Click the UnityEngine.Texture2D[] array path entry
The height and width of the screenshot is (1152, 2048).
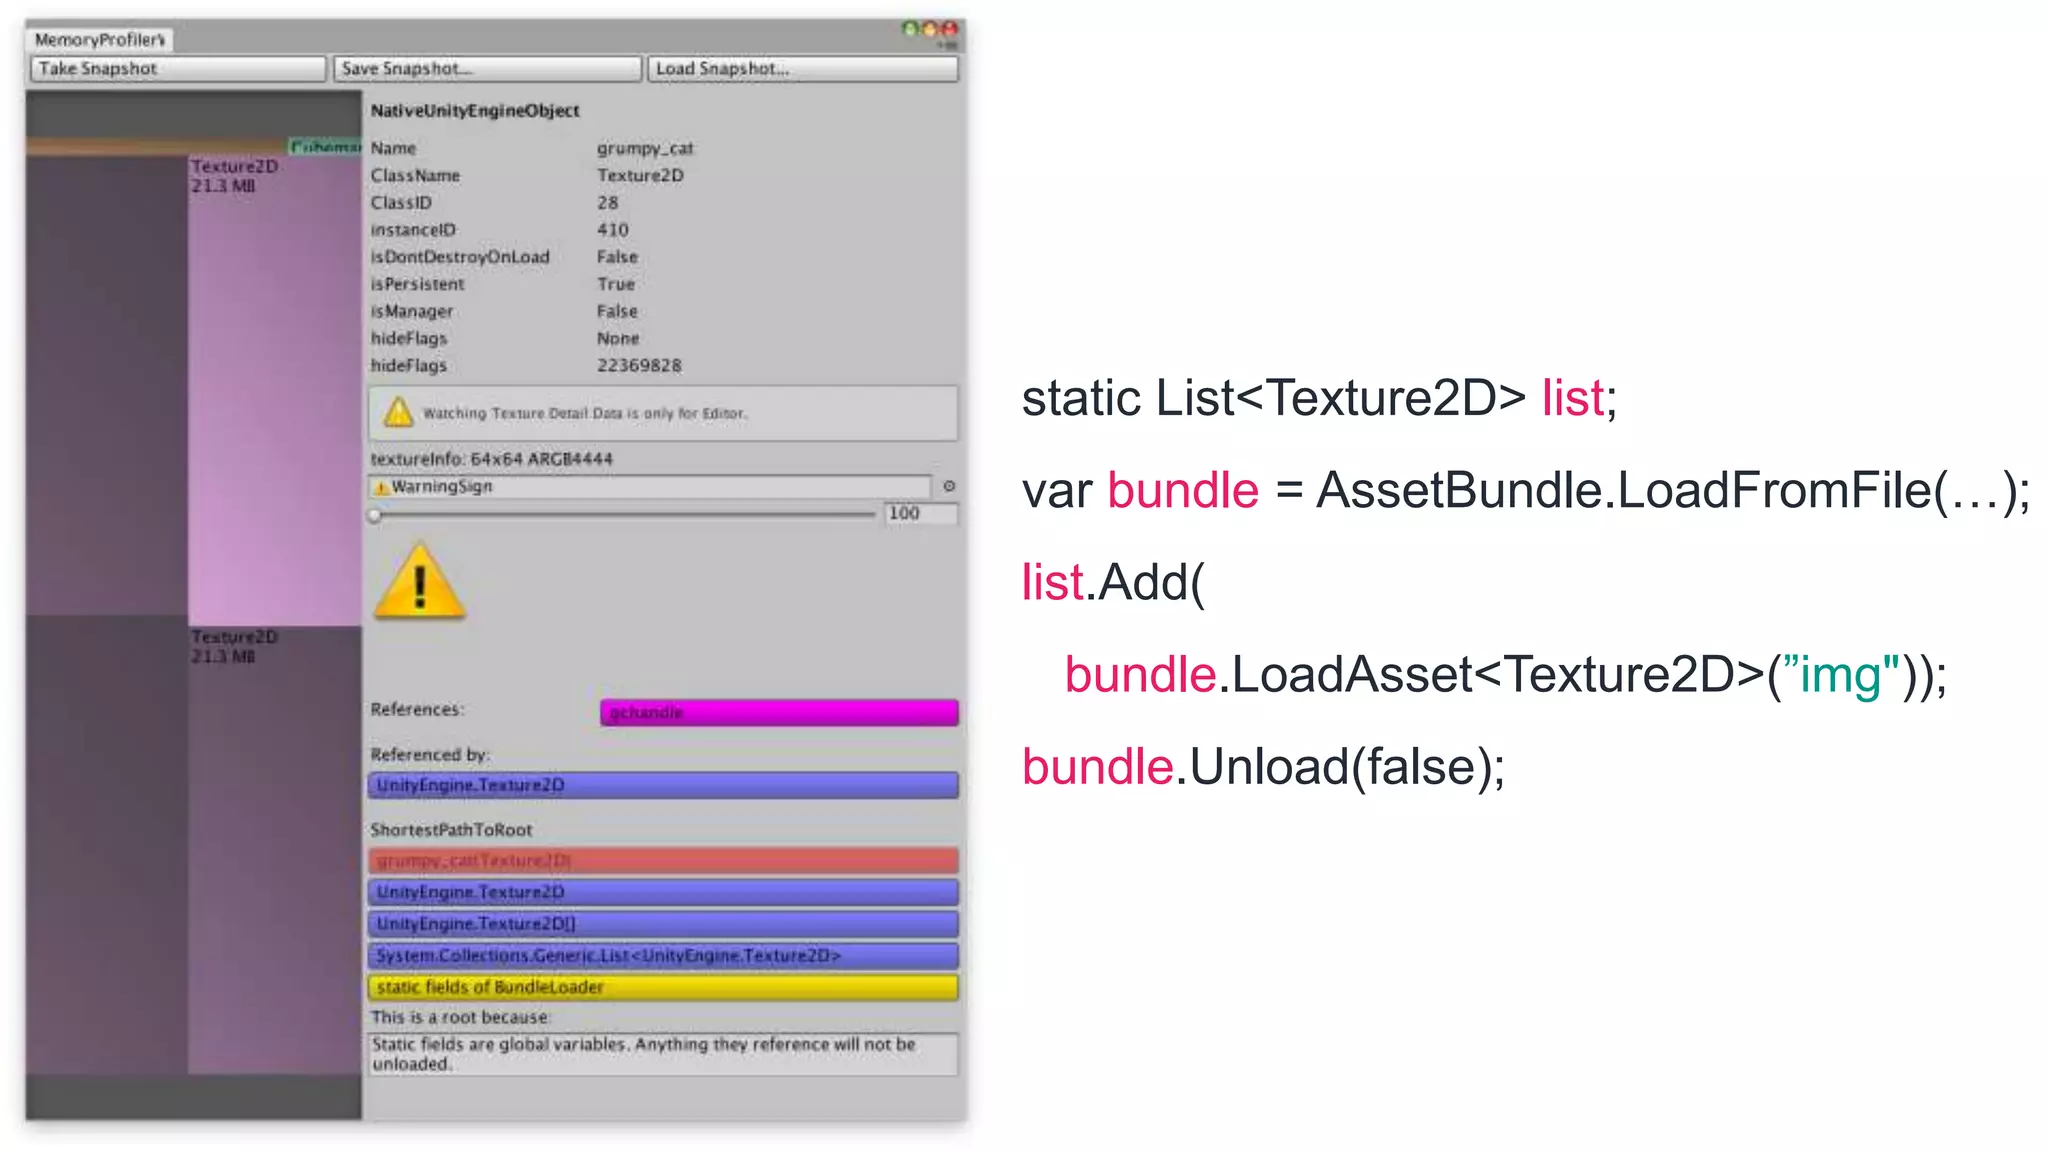pos(662,924)
